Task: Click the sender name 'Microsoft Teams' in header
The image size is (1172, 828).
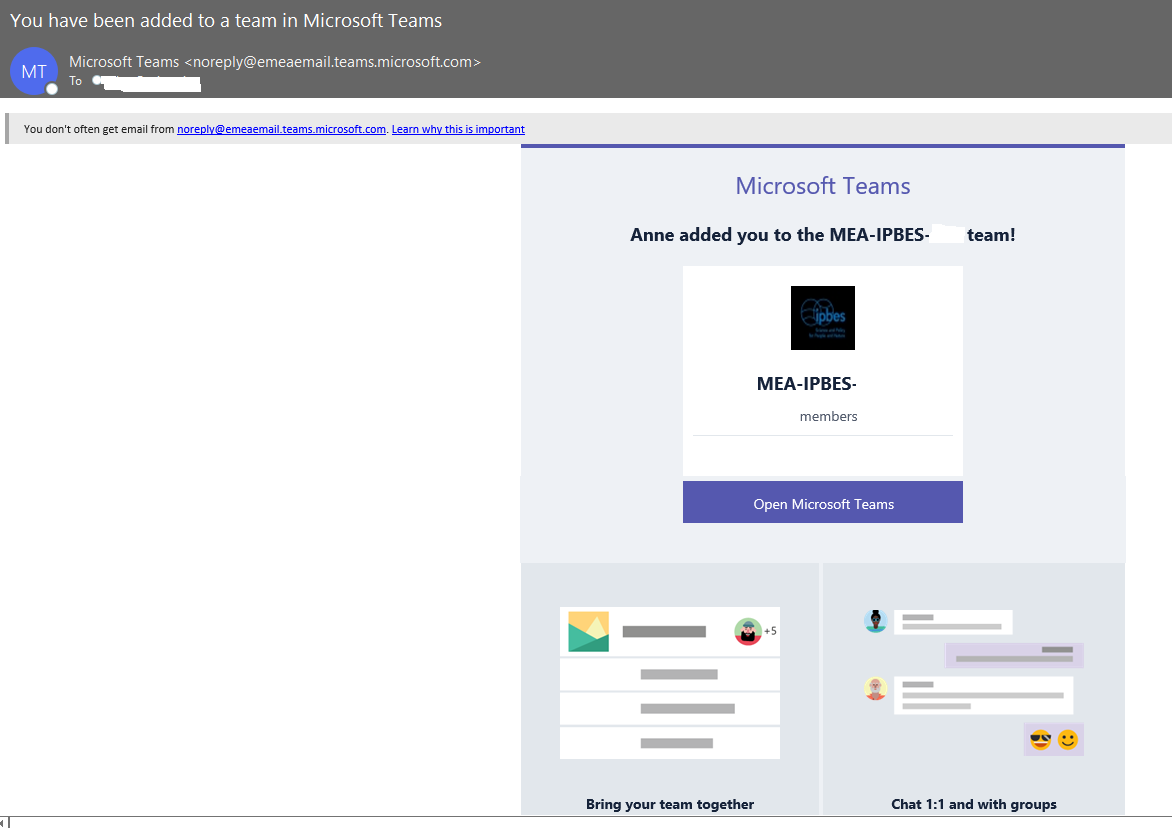Action: [x=124, y=62]
